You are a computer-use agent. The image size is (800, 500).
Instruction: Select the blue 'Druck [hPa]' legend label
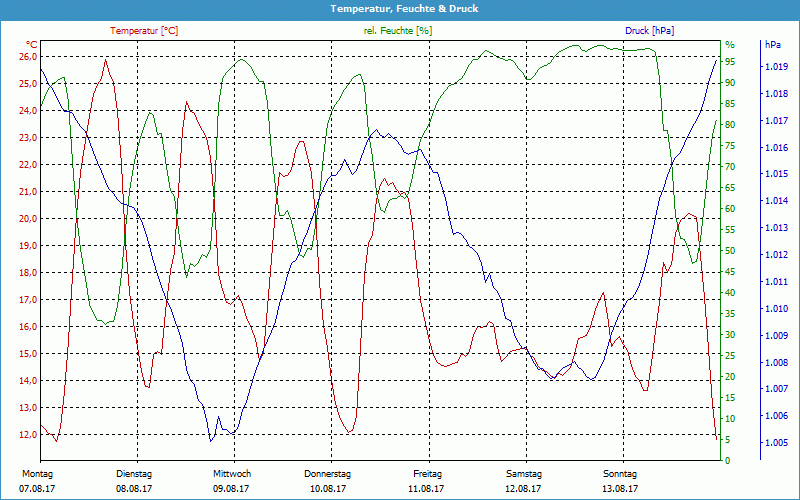(649, 31)
